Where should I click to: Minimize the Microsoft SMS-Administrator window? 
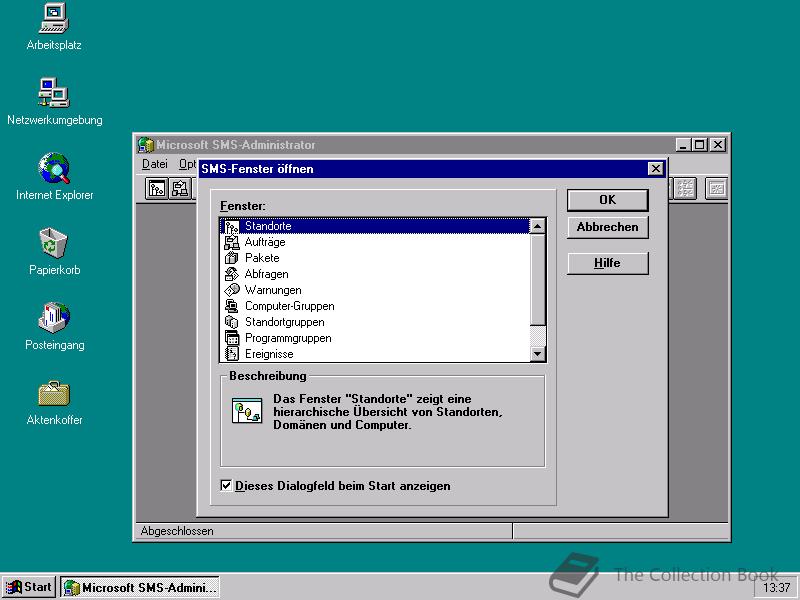coord(684,145)
